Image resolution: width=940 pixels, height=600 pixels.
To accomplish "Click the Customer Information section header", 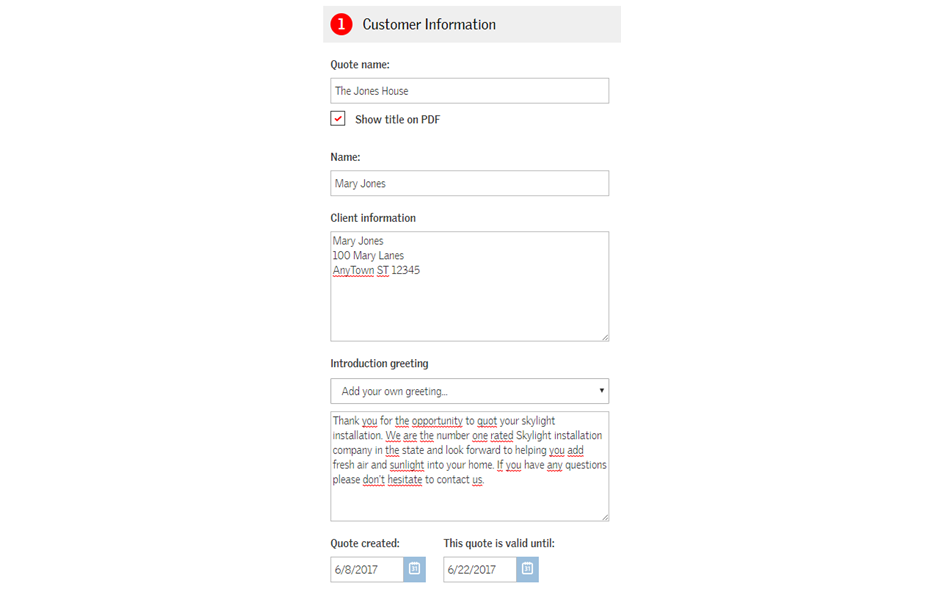I will (472, 25).
